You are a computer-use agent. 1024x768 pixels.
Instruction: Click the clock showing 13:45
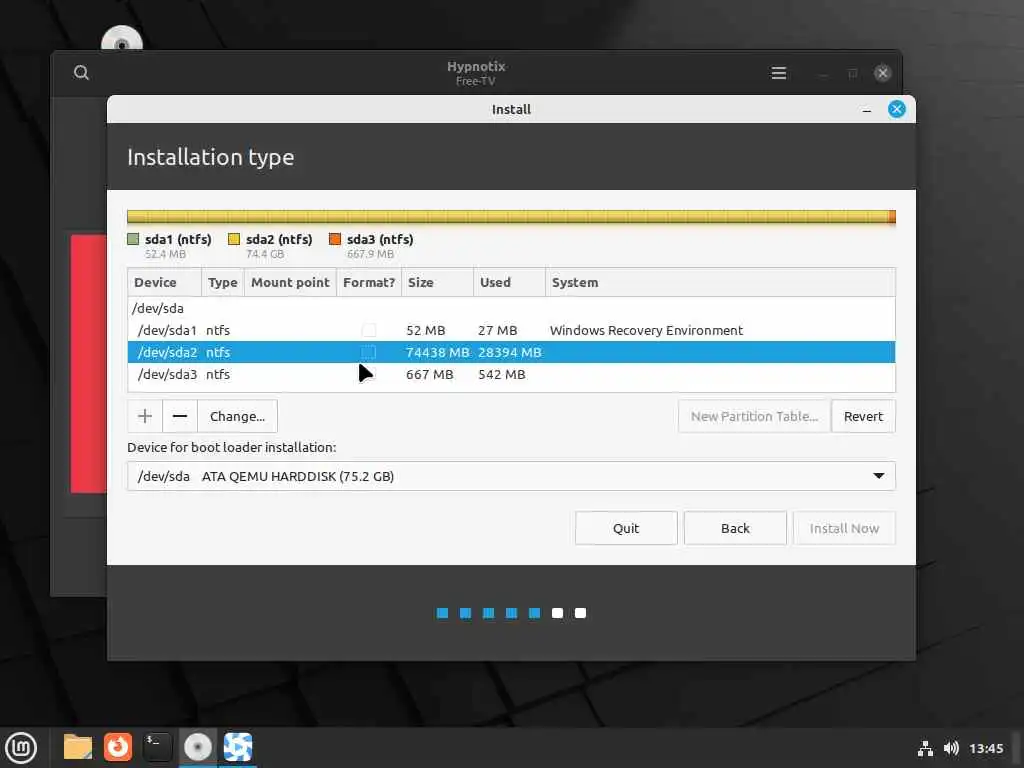986,748
